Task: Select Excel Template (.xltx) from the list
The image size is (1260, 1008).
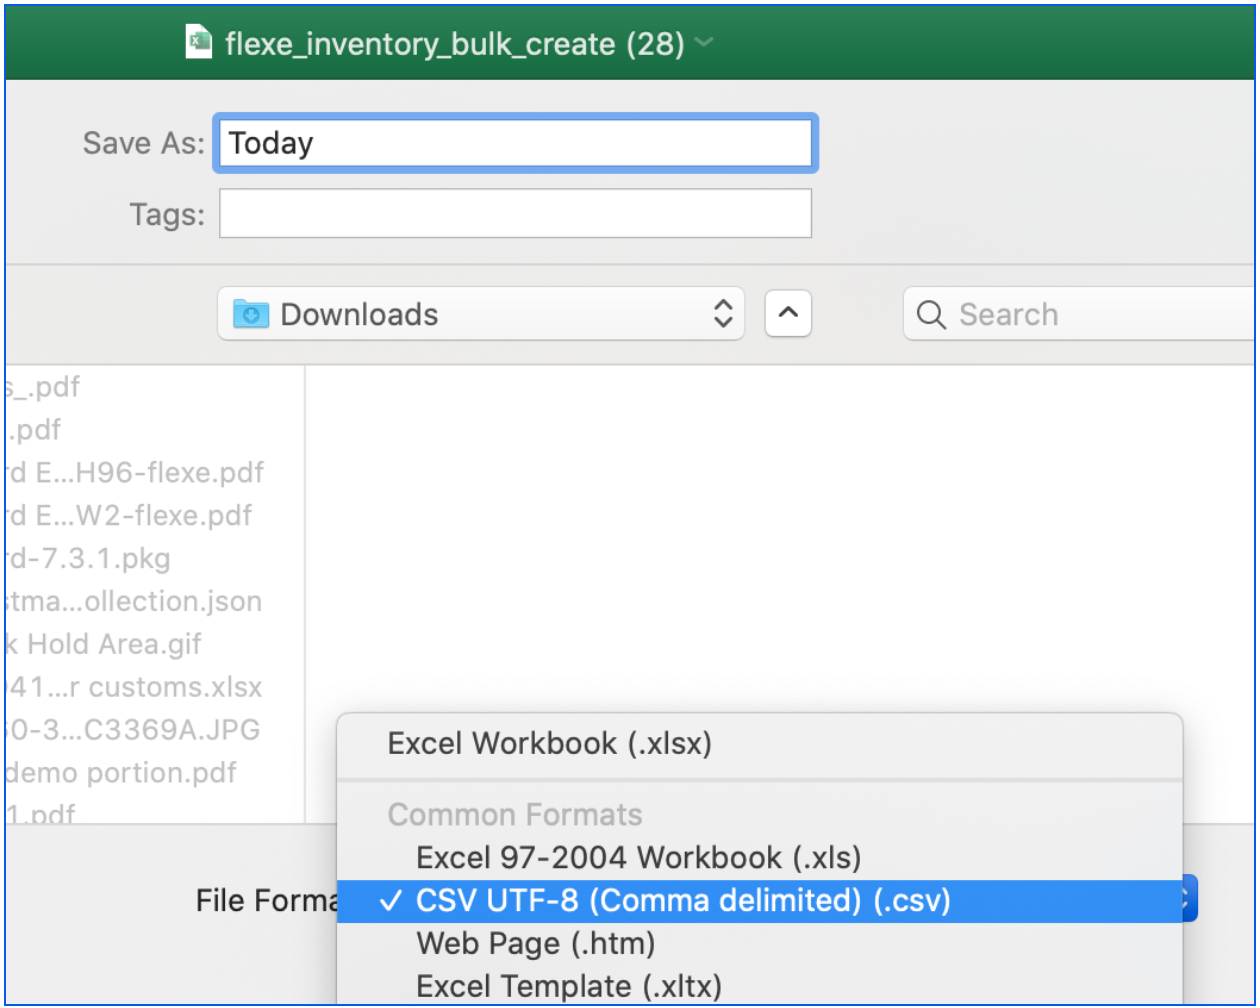Action: 568,986
